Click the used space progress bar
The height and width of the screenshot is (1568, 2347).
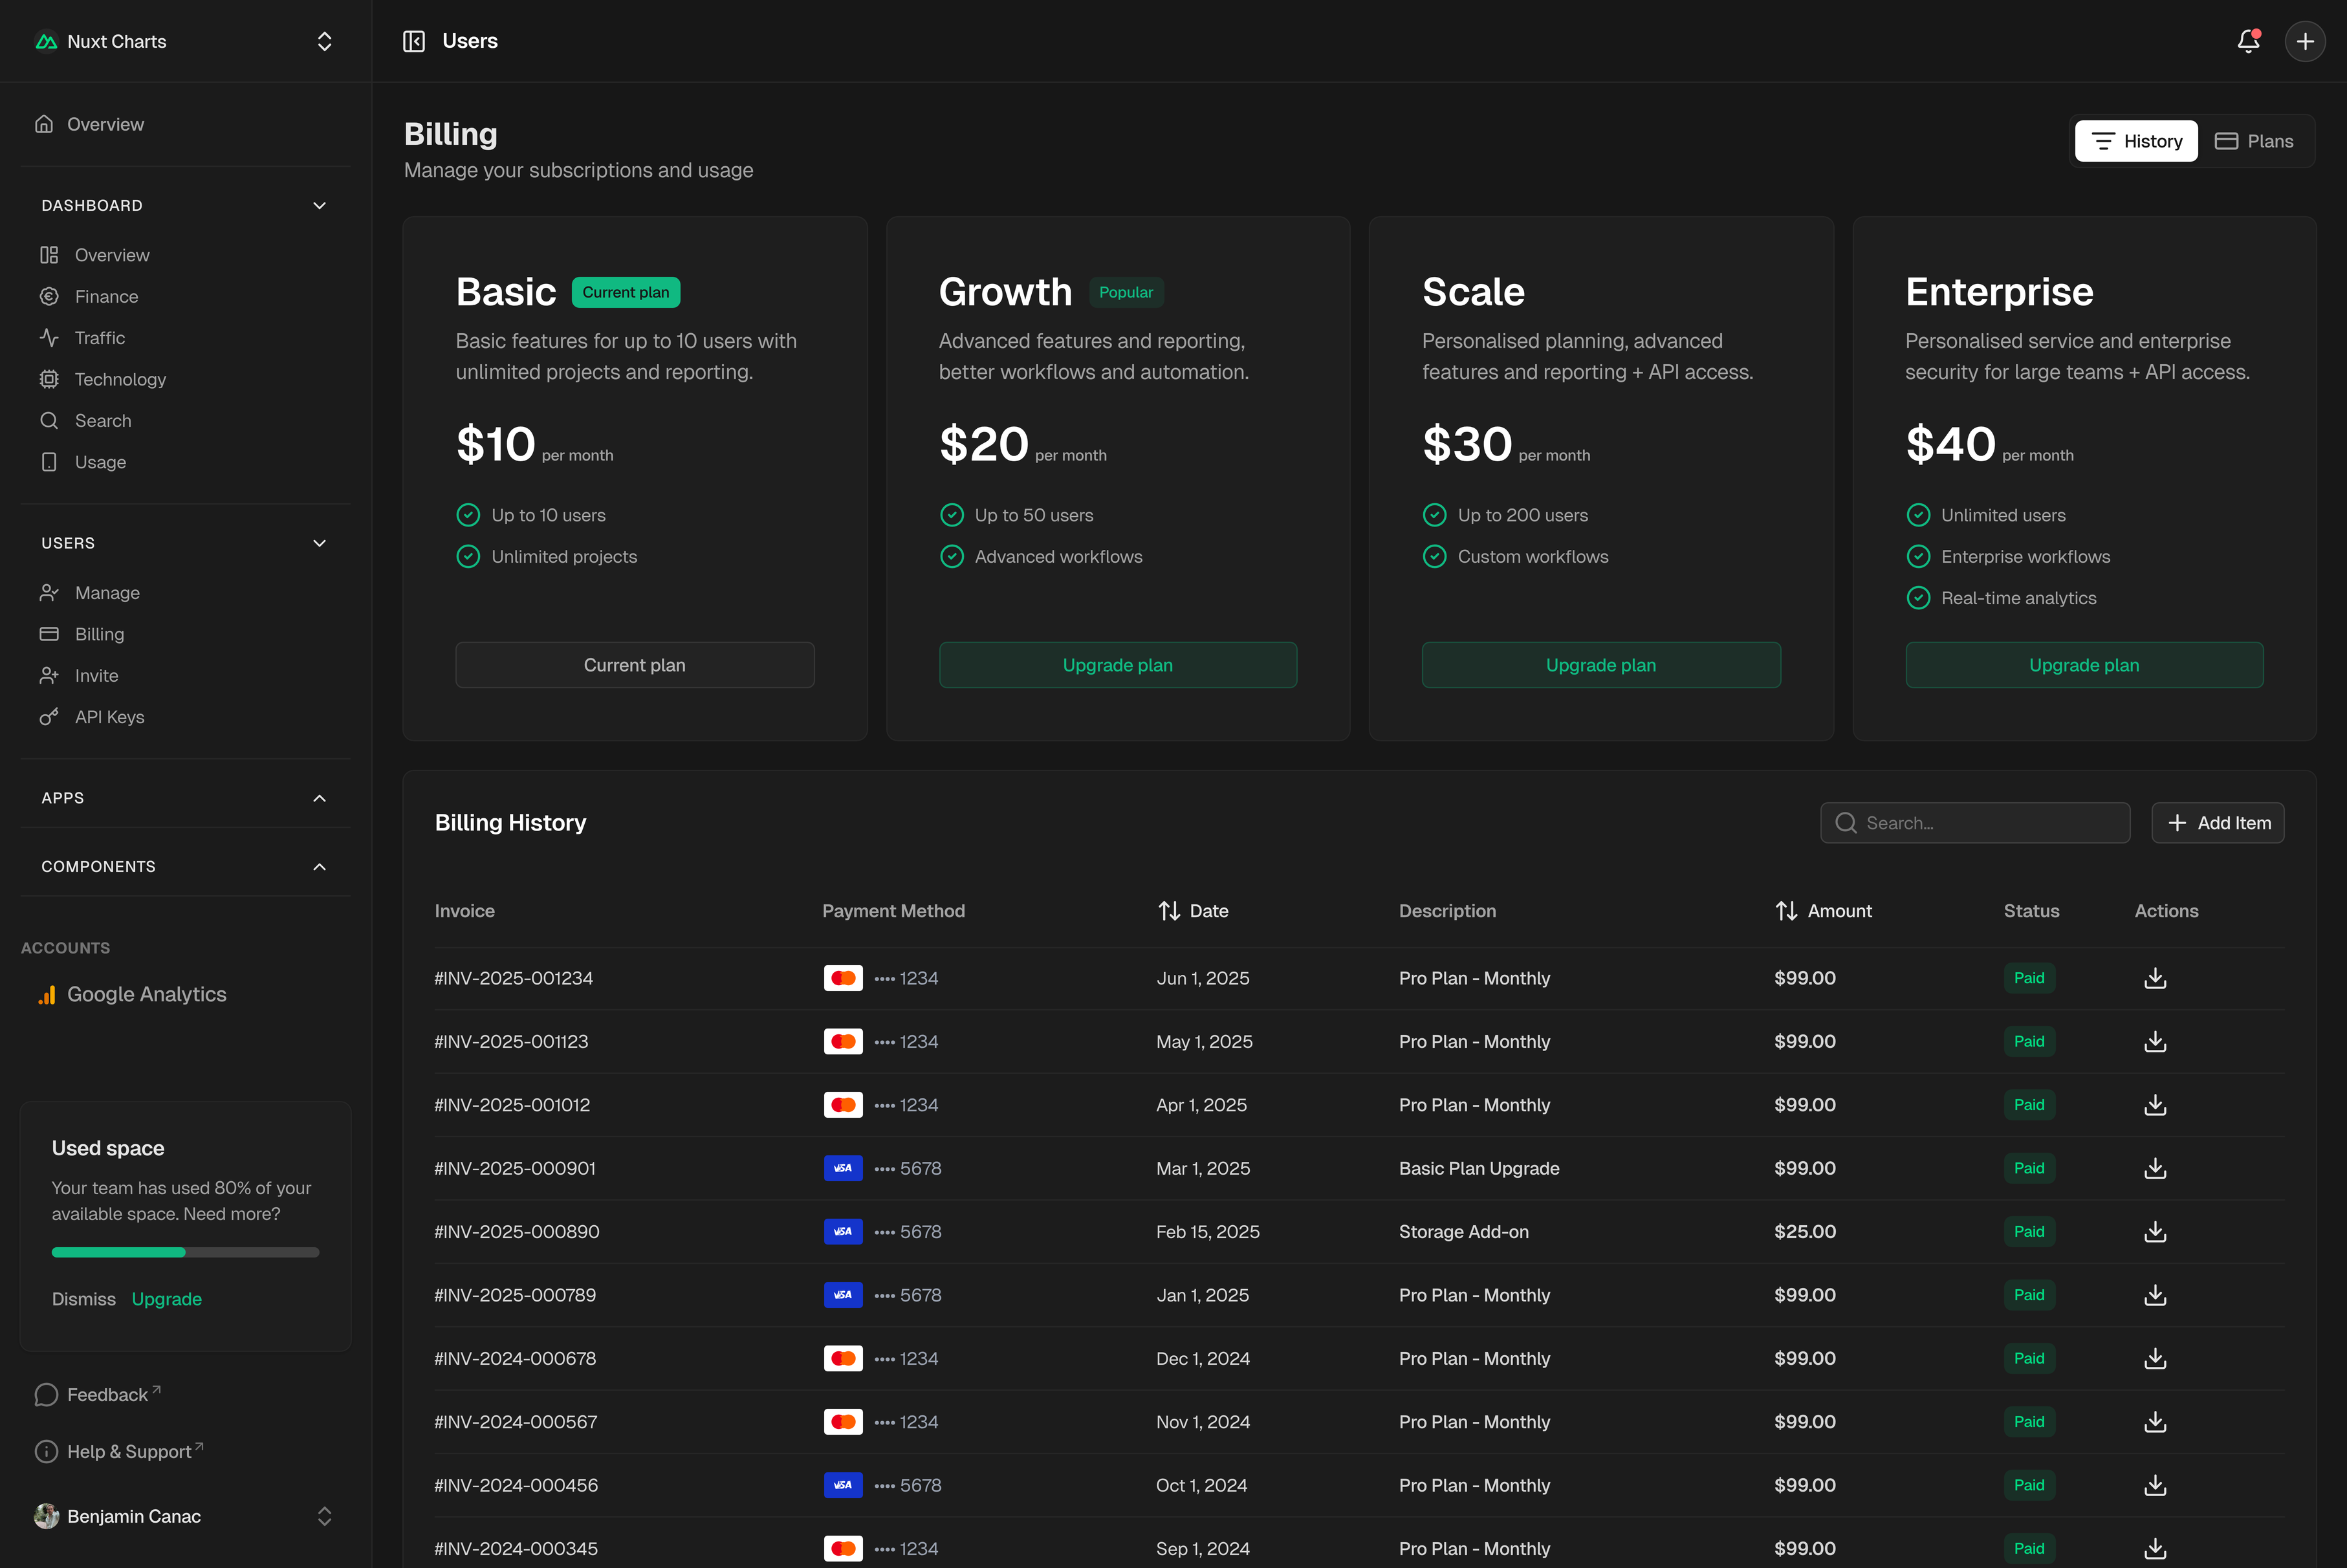[185, 1252]
